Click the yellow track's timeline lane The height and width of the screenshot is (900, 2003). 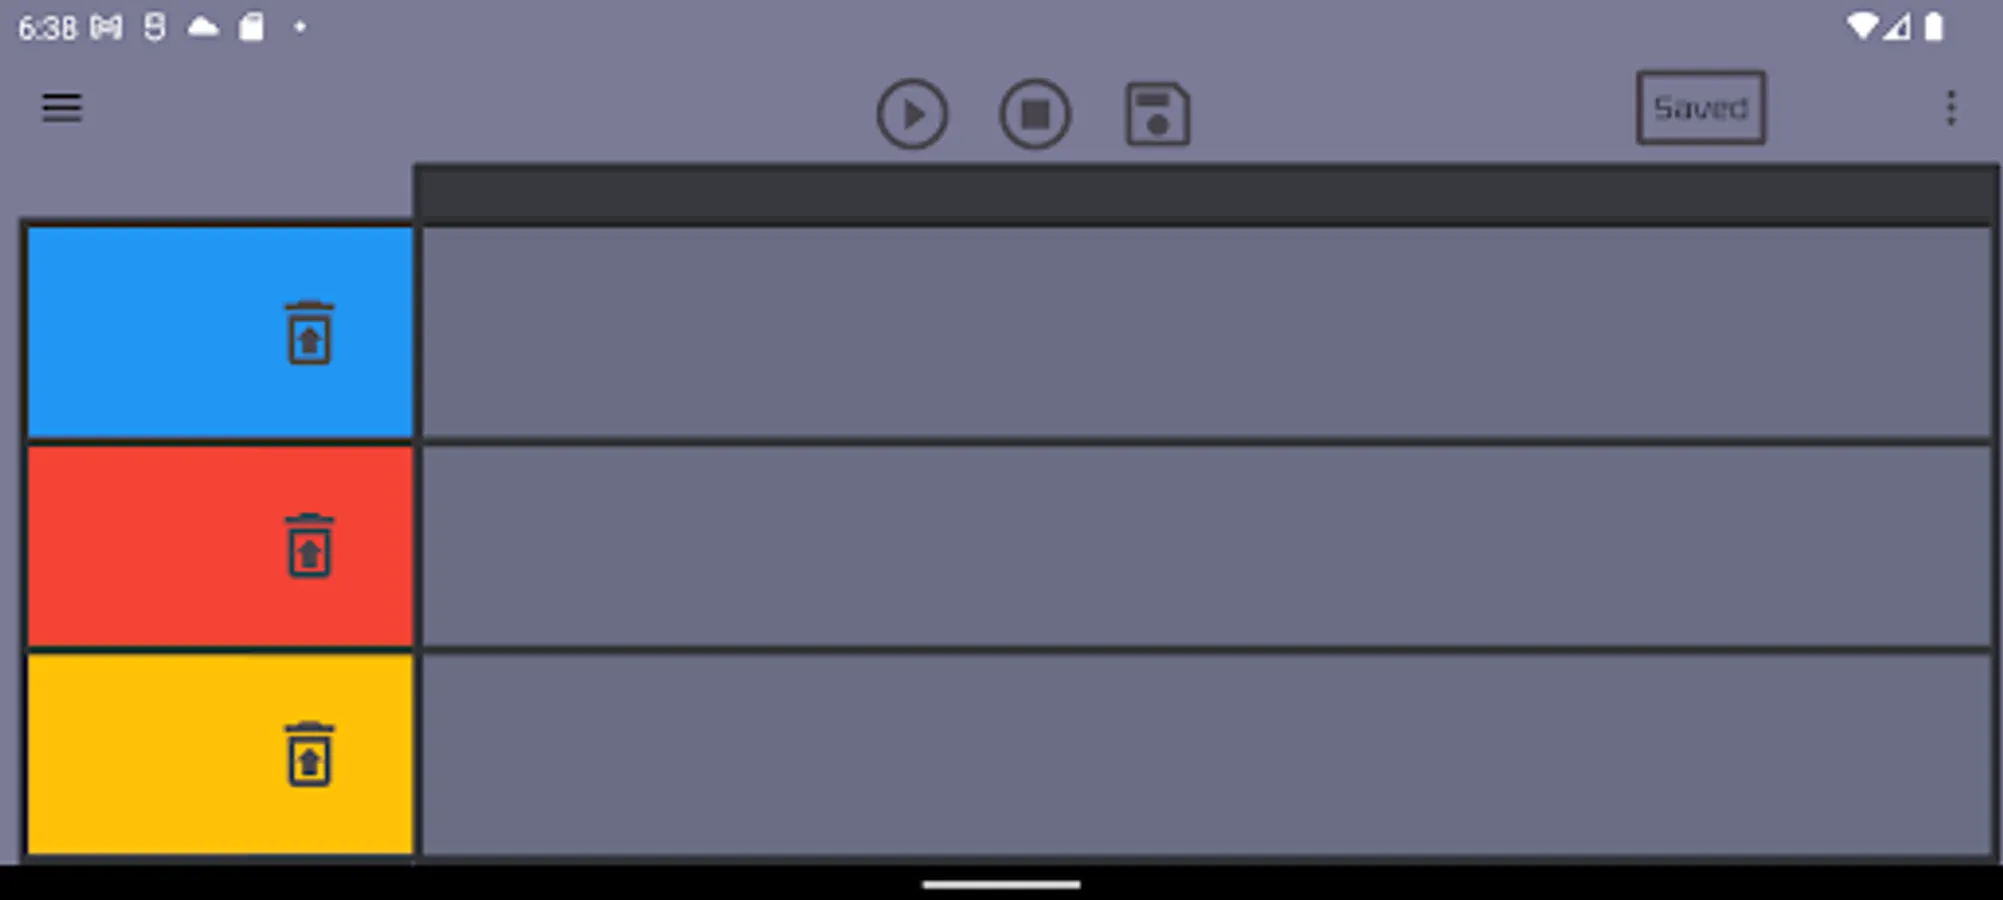click(x=1206, y=754)
